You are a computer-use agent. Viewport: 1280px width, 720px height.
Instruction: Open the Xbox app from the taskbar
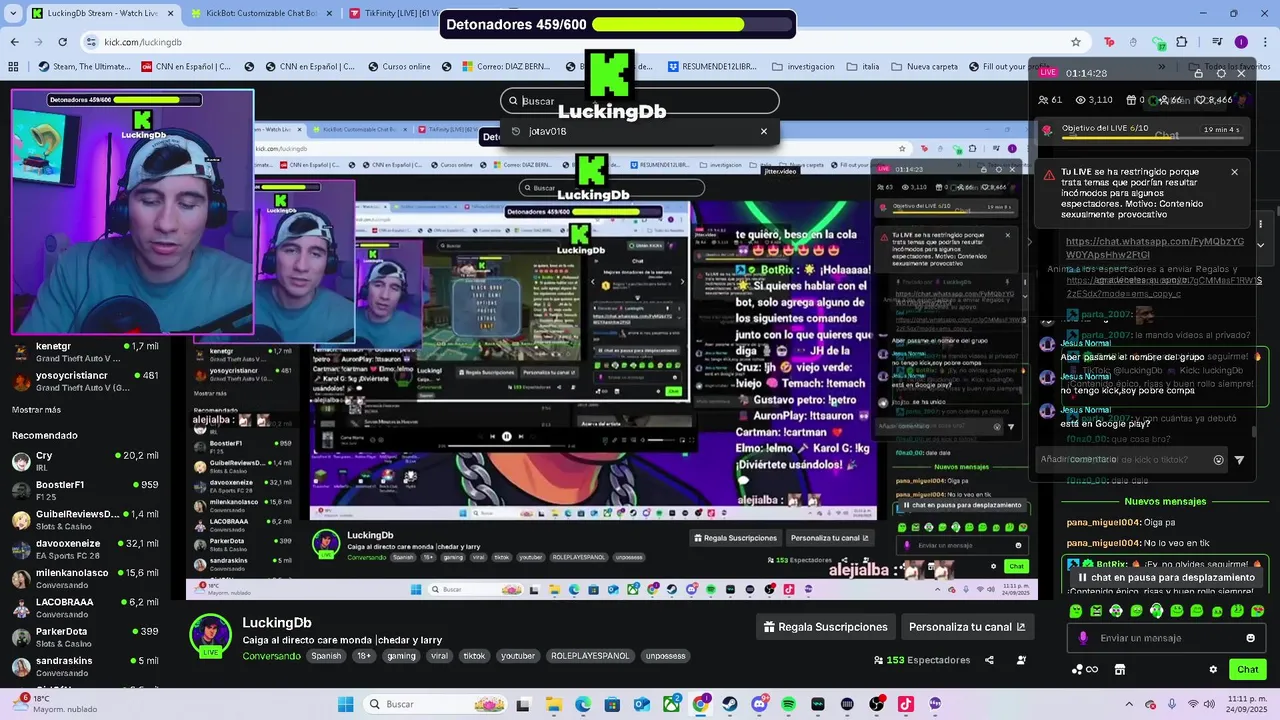point(671,704)
